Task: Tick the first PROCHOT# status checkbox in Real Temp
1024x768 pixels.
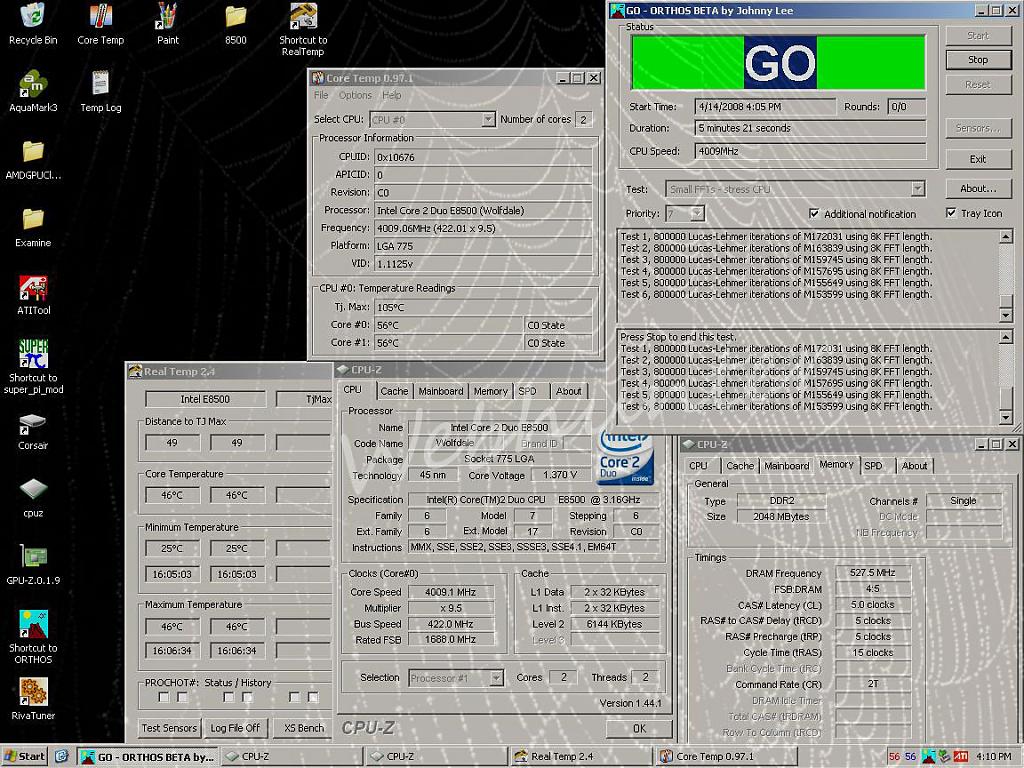Action: 164,697
